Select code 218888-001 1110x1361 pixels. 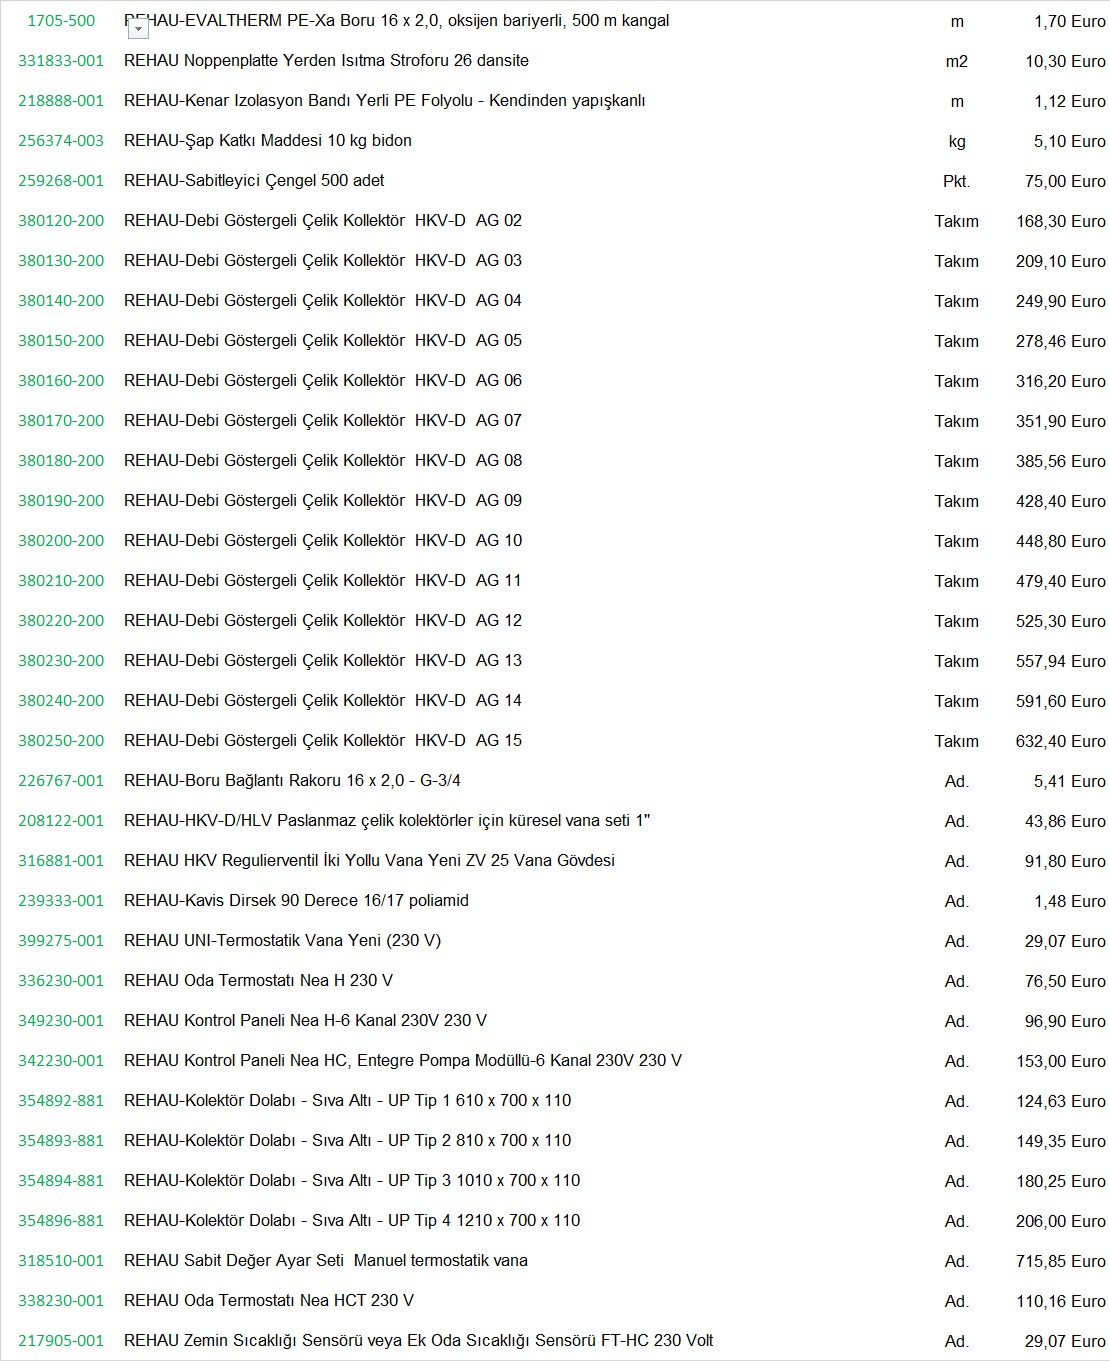(61, 101)
